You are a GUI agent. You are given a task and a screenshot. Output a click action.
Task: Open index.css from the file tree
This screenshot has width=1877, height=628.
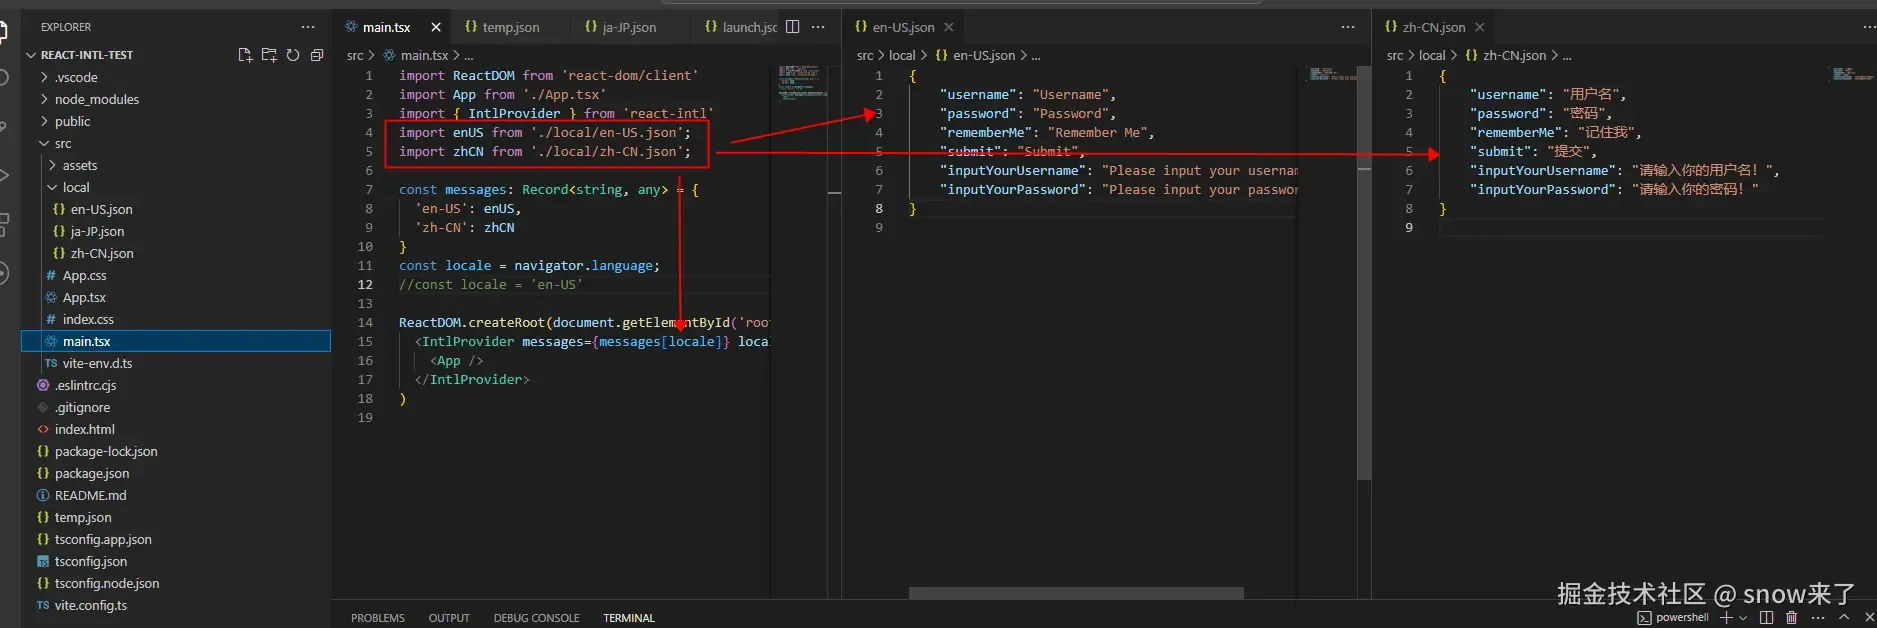[176, 319]
